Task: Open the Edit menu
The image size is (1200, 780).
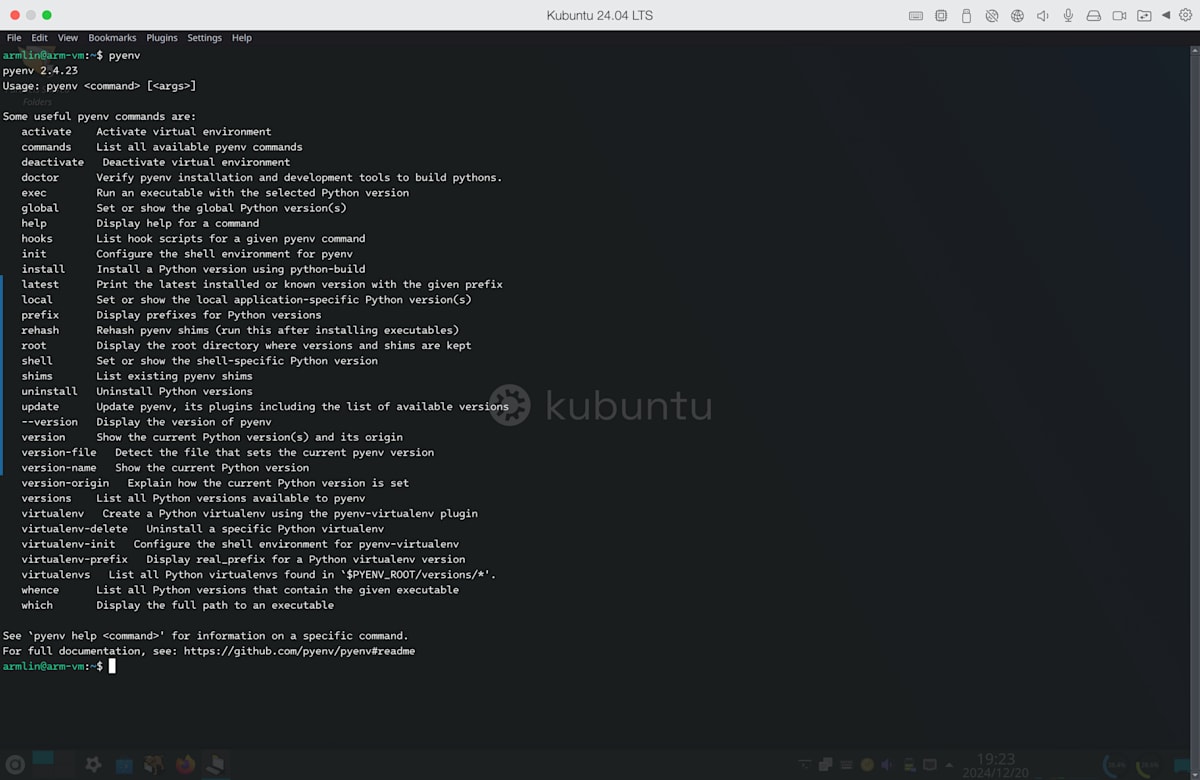Action: pyautogui.click(x=39, y=38)
